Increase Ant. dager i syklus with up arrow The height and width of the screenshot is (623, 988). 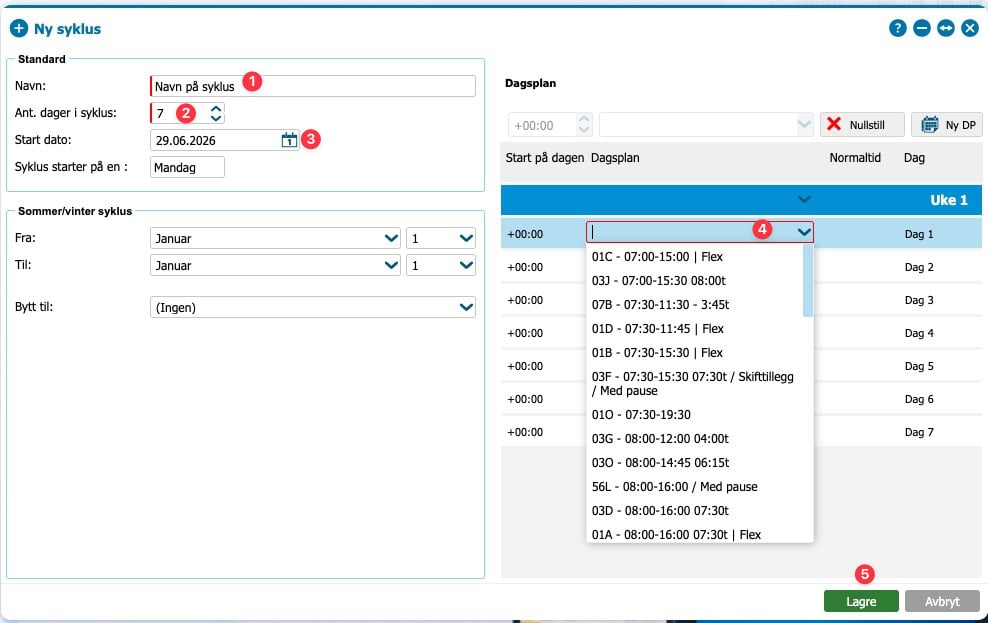pos(216,108)
